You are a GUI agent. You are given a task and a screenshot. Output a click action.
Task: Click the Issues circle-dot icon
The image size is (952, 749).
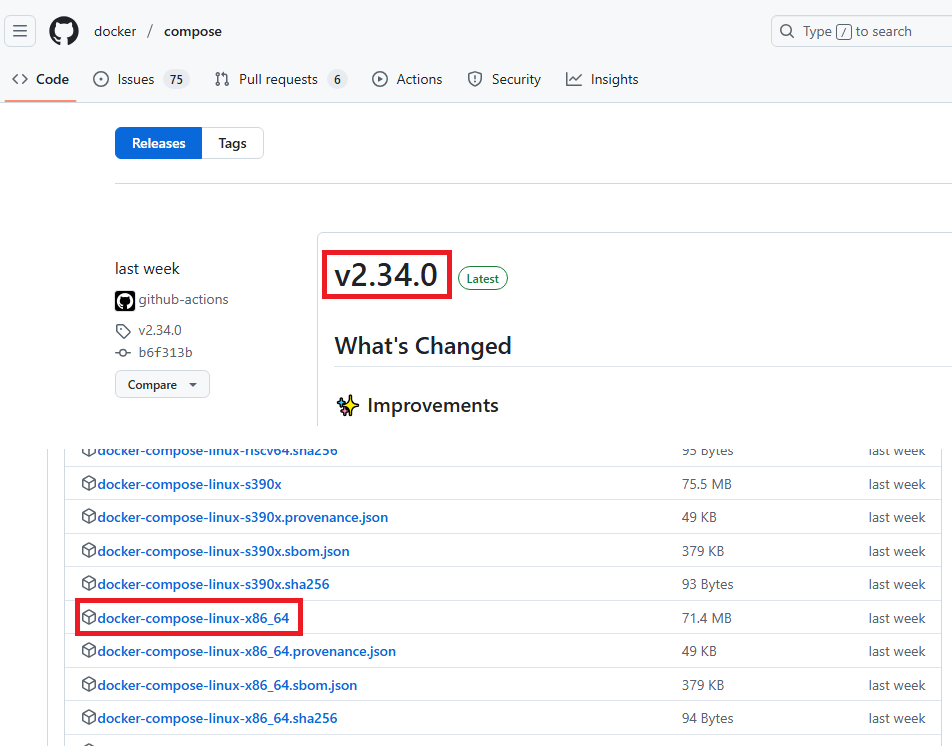point(101,80)
